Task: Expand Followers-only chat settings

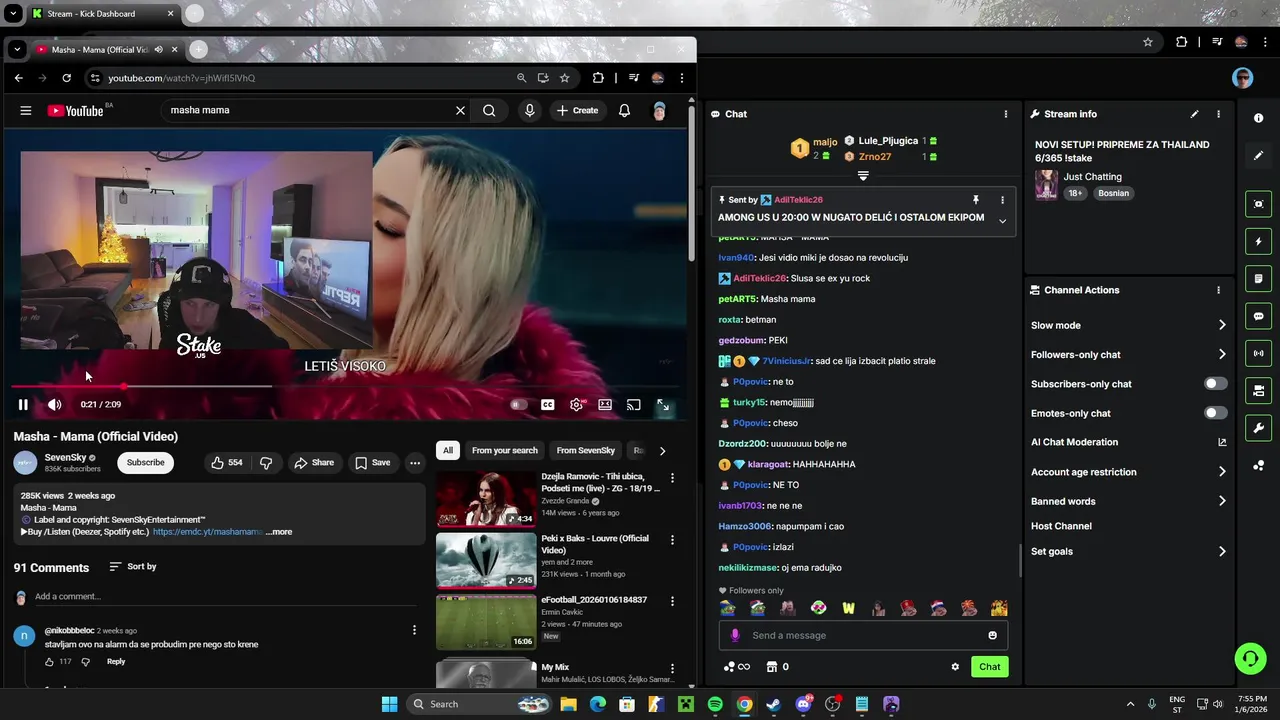Action: (1129, 355)
